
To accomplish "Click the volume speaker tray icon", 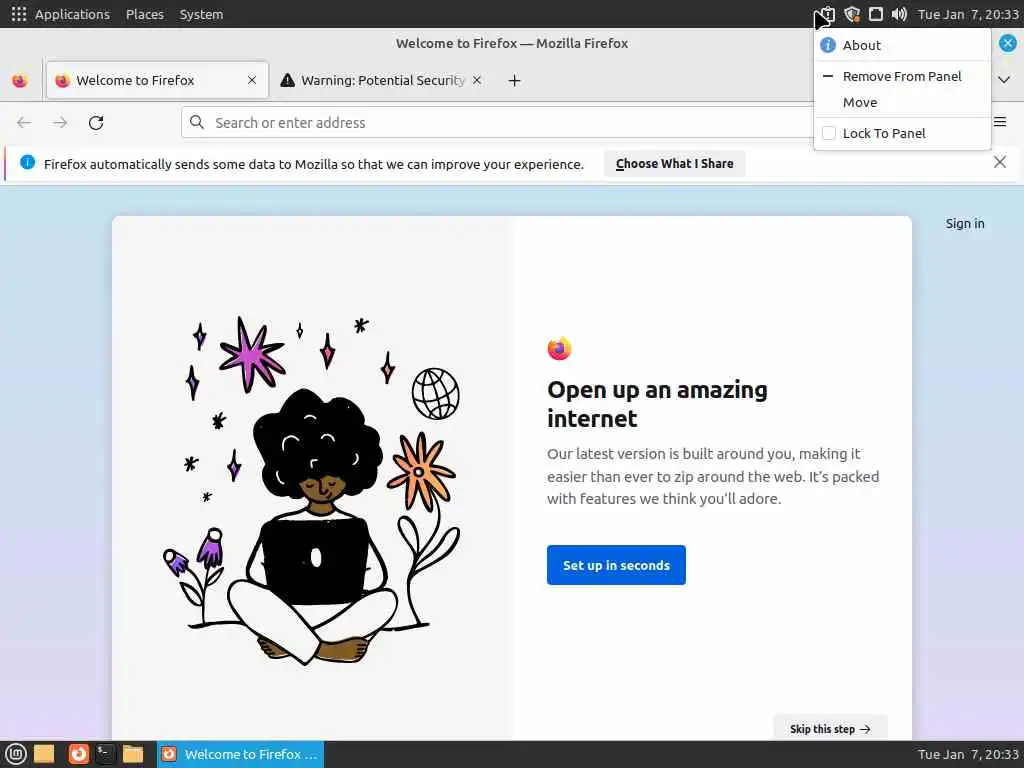I will point(899,14).
